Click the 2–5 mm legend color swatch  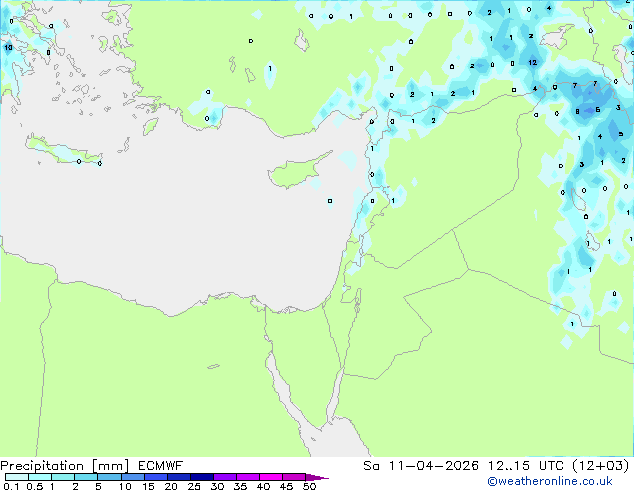coord(86,477)
